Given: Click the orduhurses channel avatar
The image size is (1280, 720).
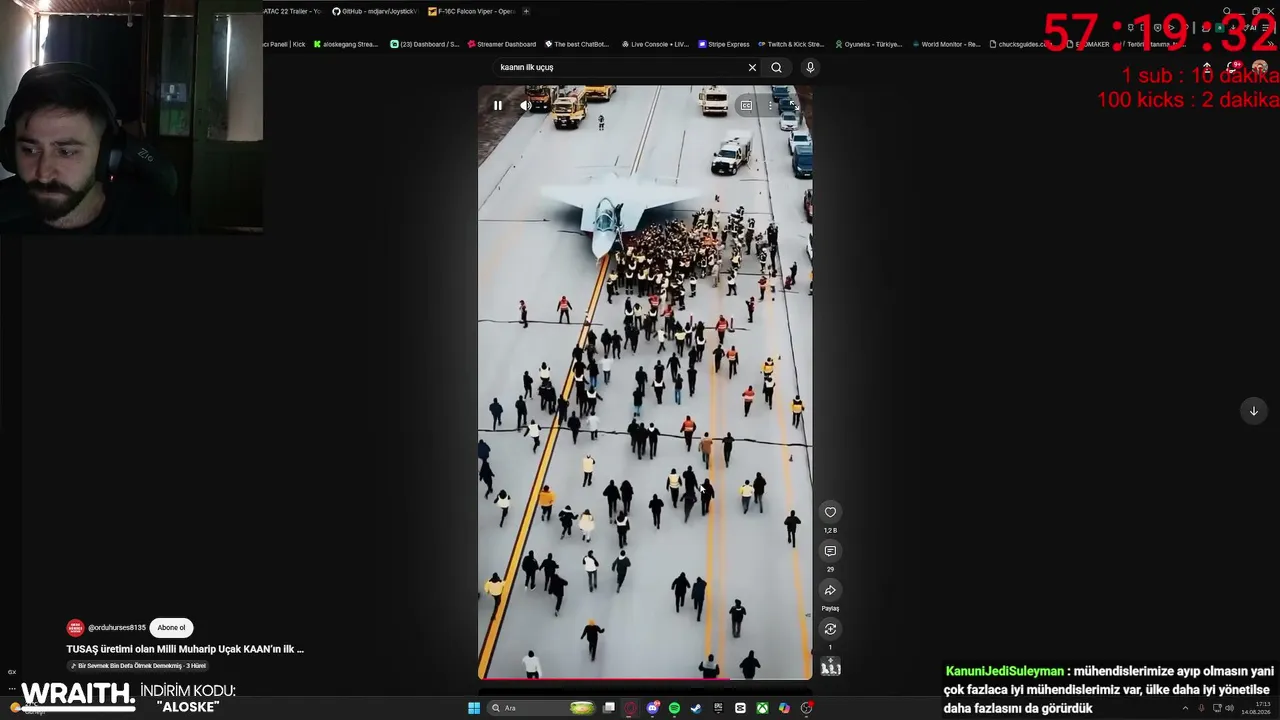Looking at the screenshot, I should click(x=75, y=628).
